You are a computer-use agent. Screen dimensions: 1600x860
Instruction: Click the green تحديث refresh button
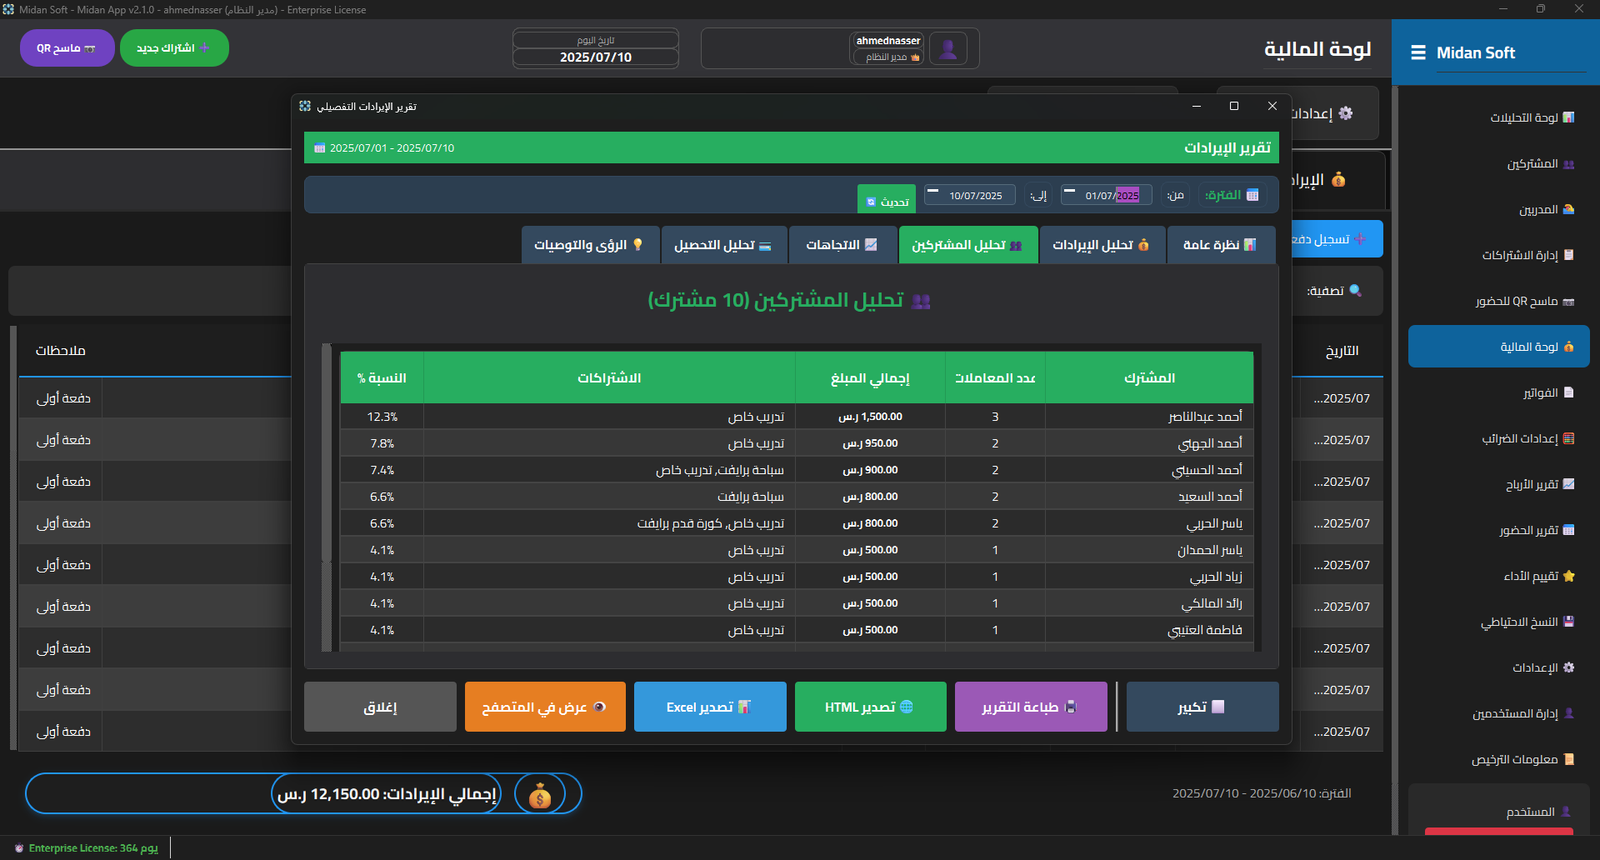point(886,200)
